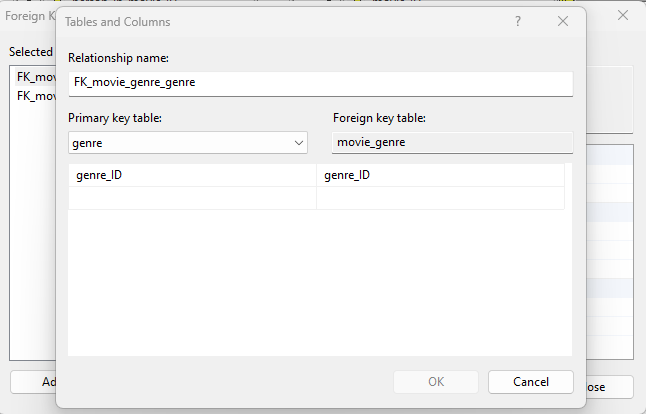Click the Foreign key table movie_genre field
Viewport: 646px width, 414px height.
[x=451, y=143]
